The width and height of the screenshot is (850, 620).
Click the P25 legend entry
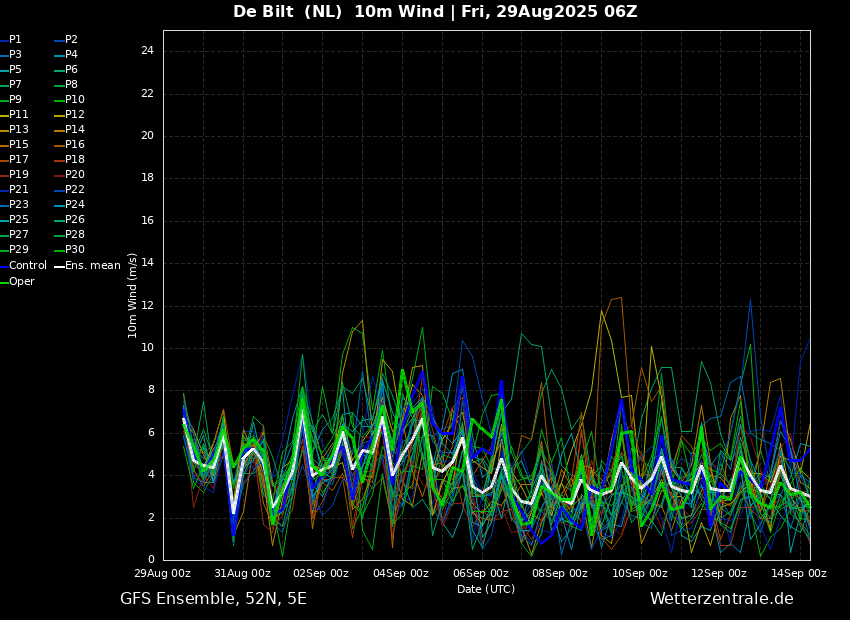pyautogui.click(x=14, y=219)
